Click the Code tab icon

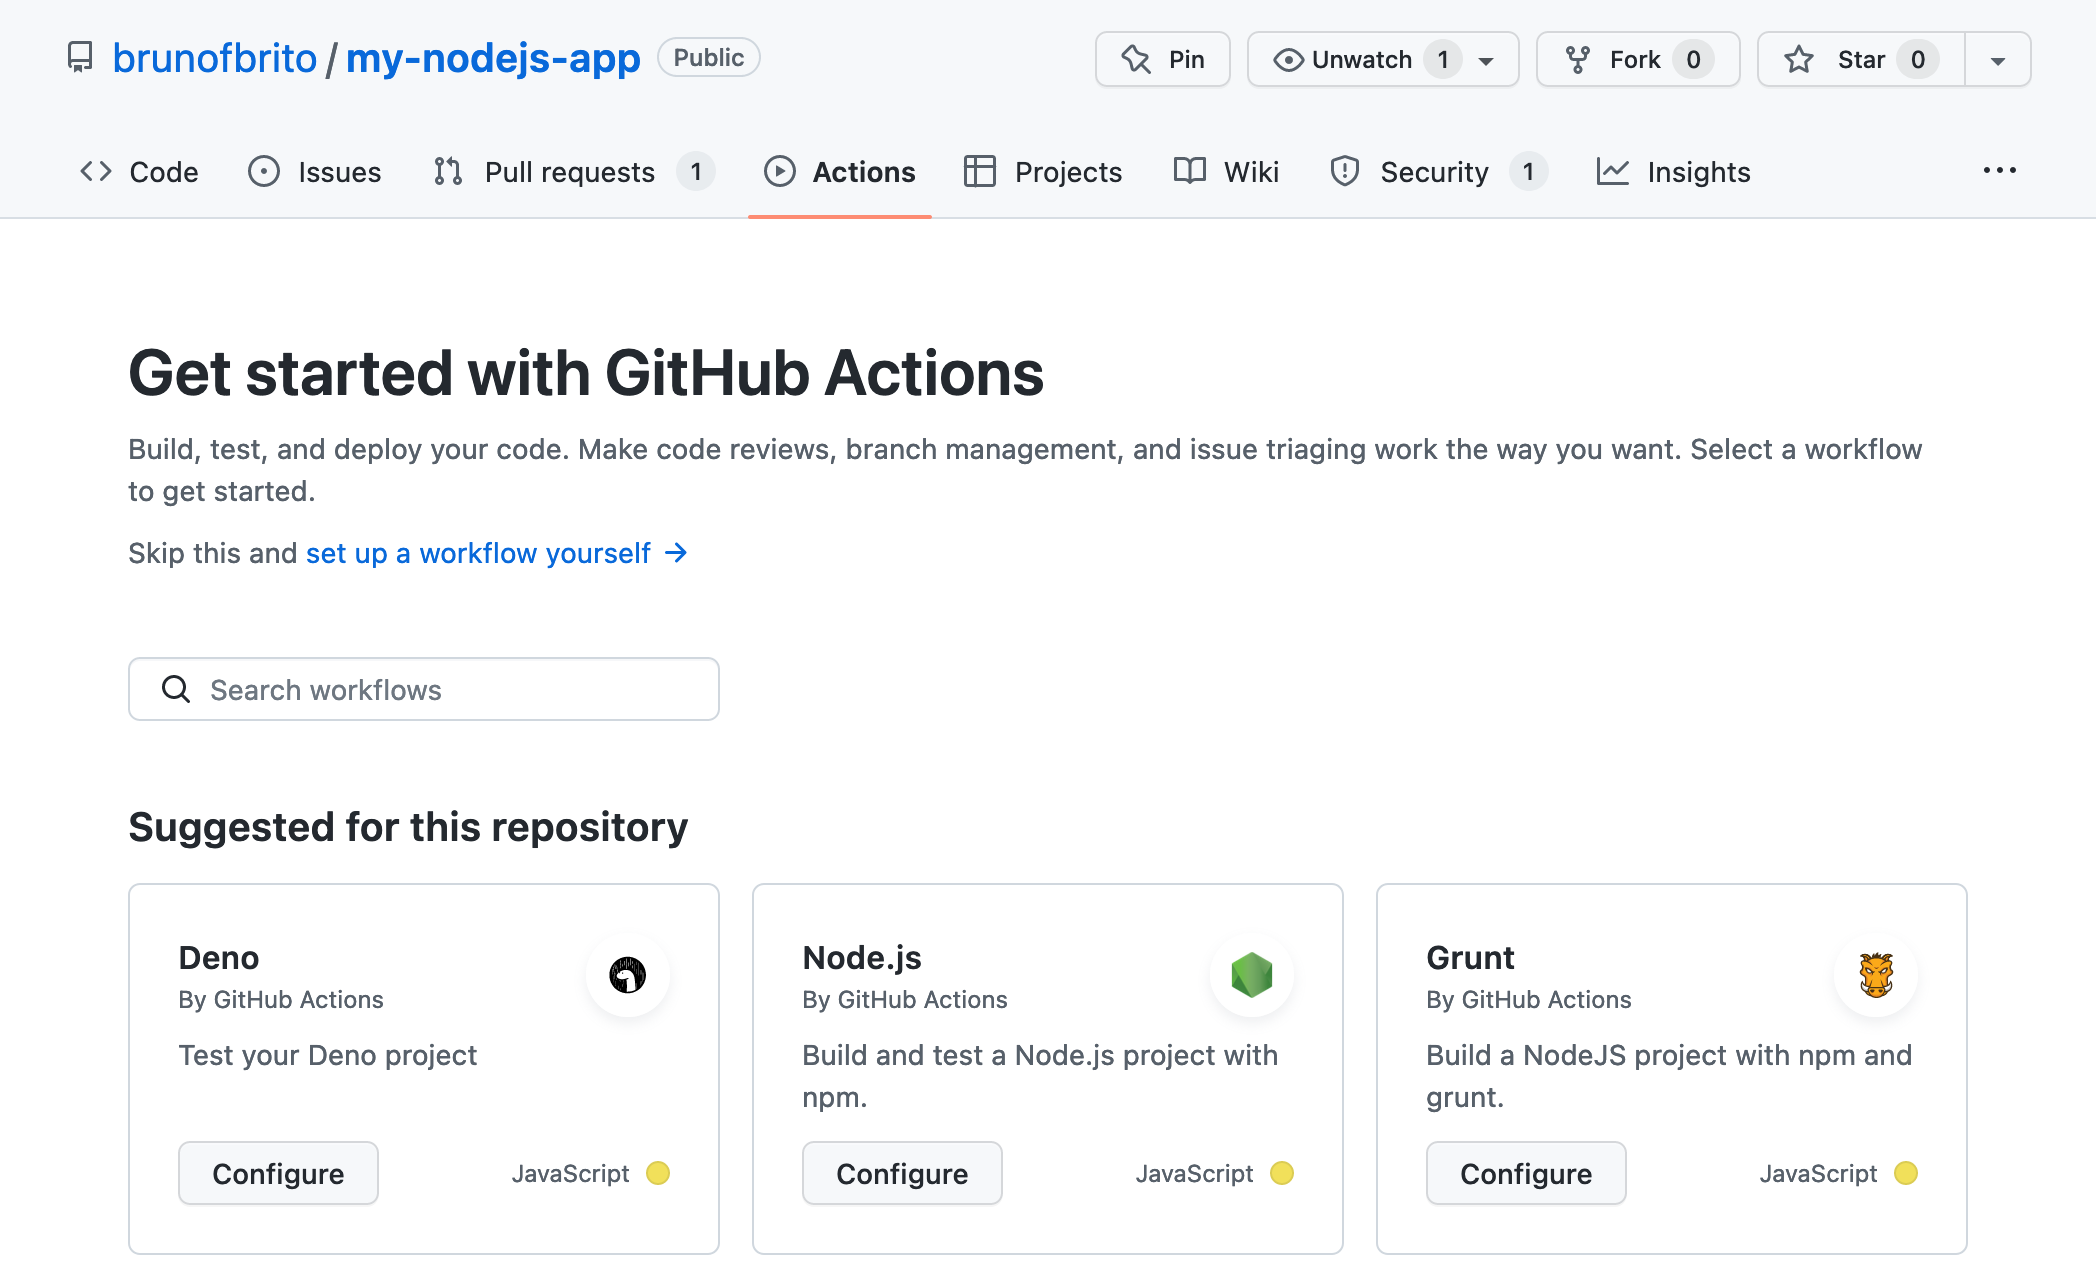click(94, 171)
